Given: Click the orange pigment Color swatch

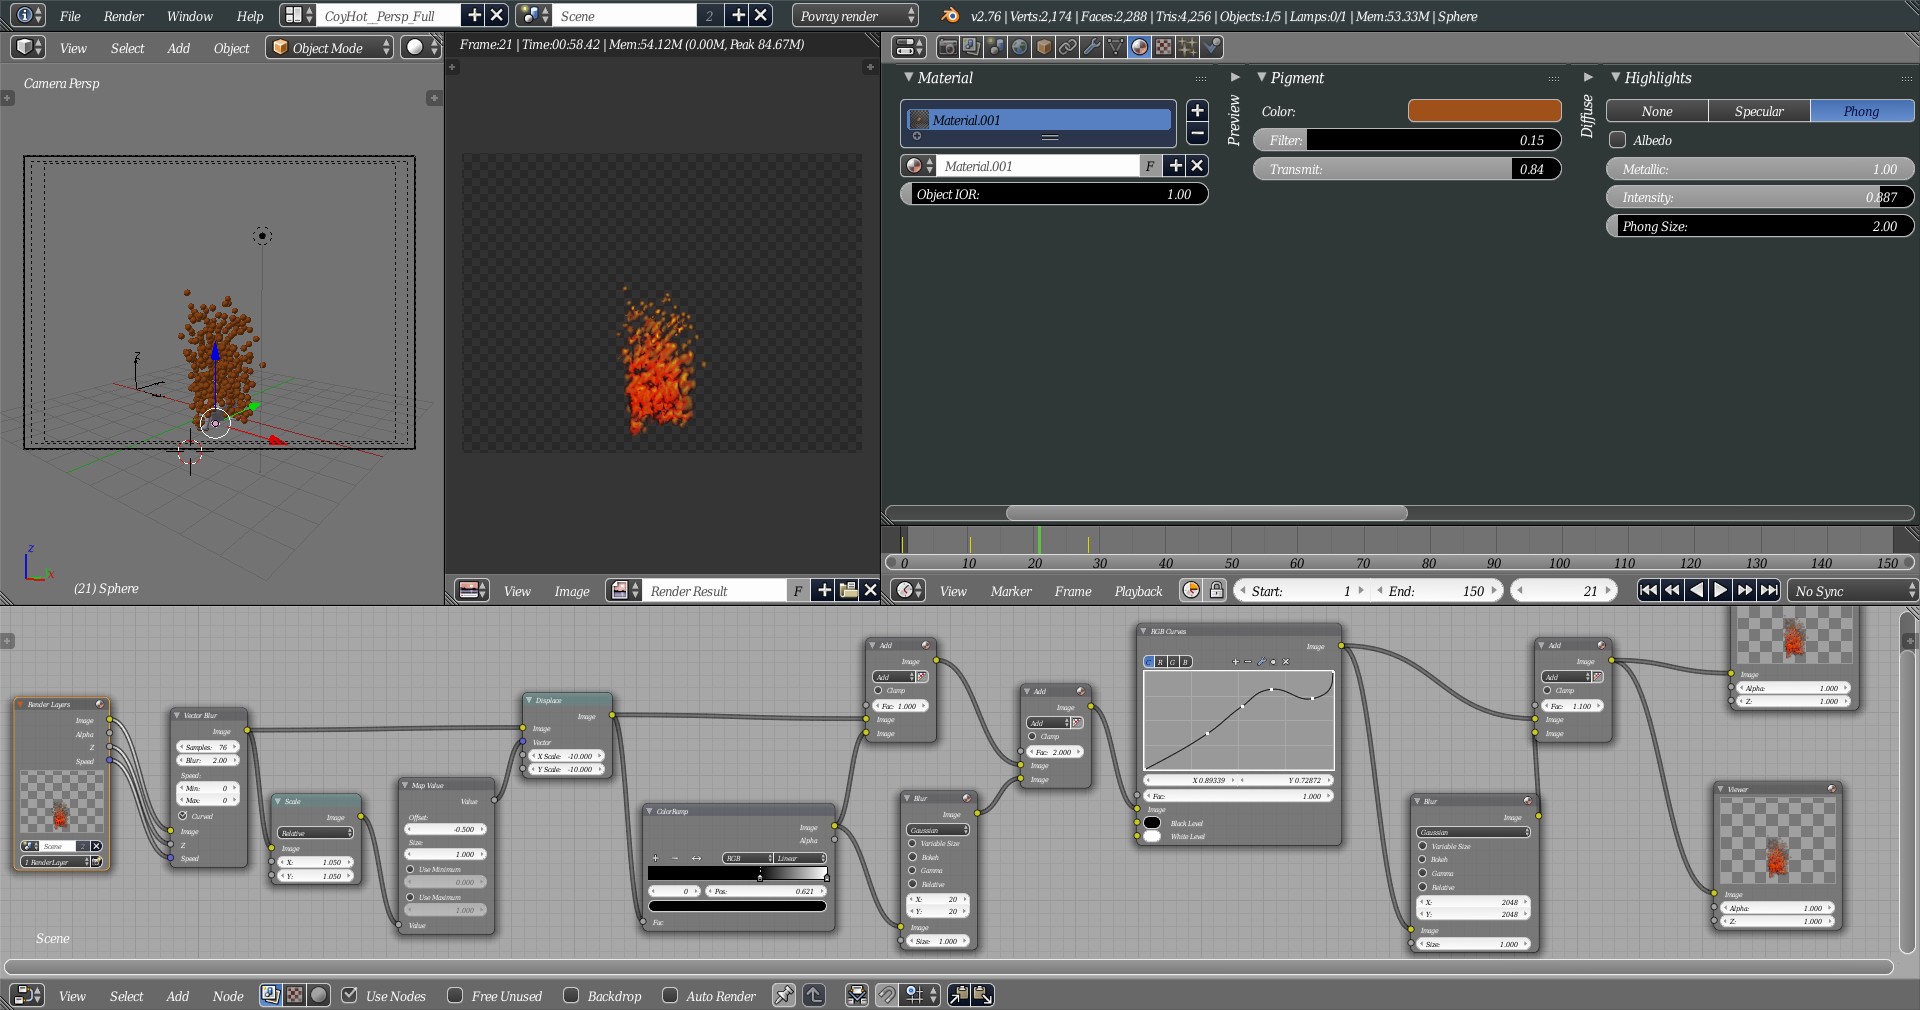Looking at the screenshot, I should pyautogui.click(x=1484, y=111).
